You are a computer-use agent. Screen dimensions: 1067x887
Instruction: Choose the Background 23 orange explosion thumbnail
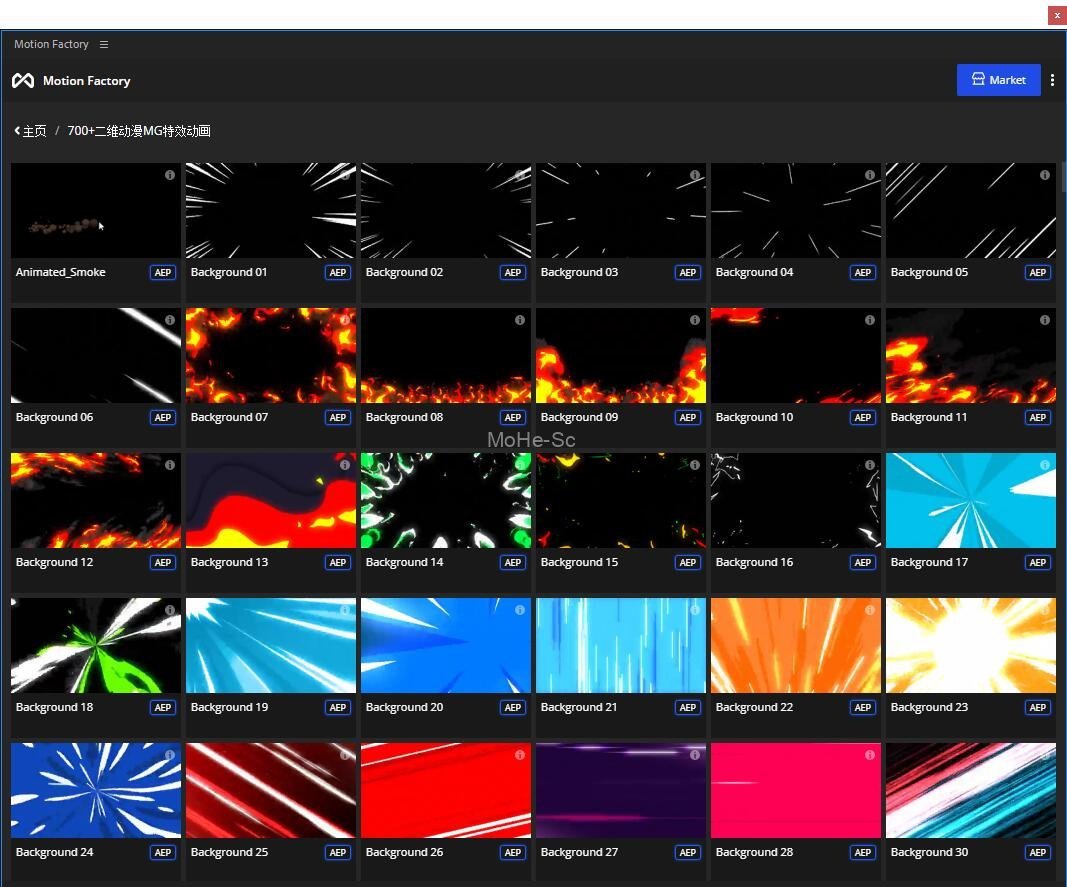point(970,645)
